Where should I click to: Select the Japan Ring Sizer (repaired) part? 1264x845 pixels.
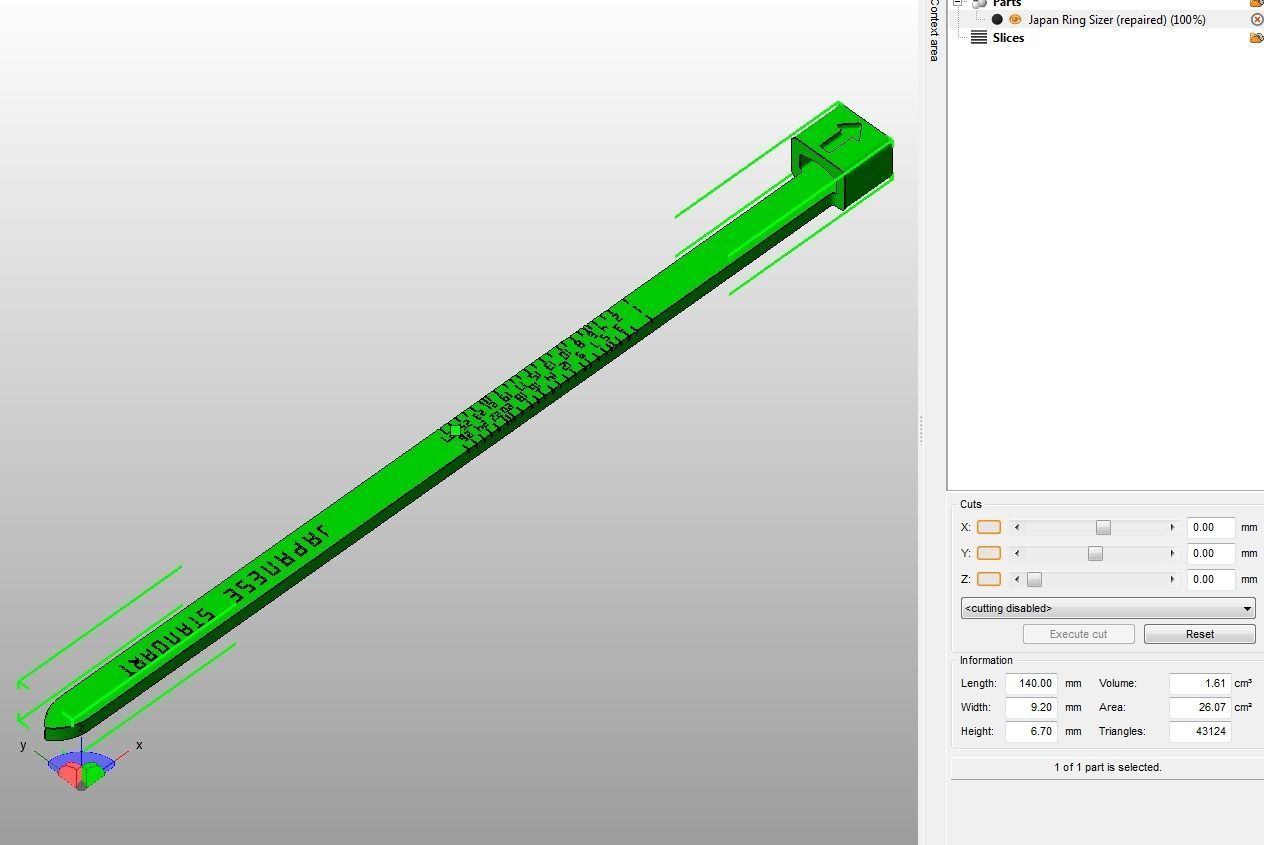pos(1117,20)
